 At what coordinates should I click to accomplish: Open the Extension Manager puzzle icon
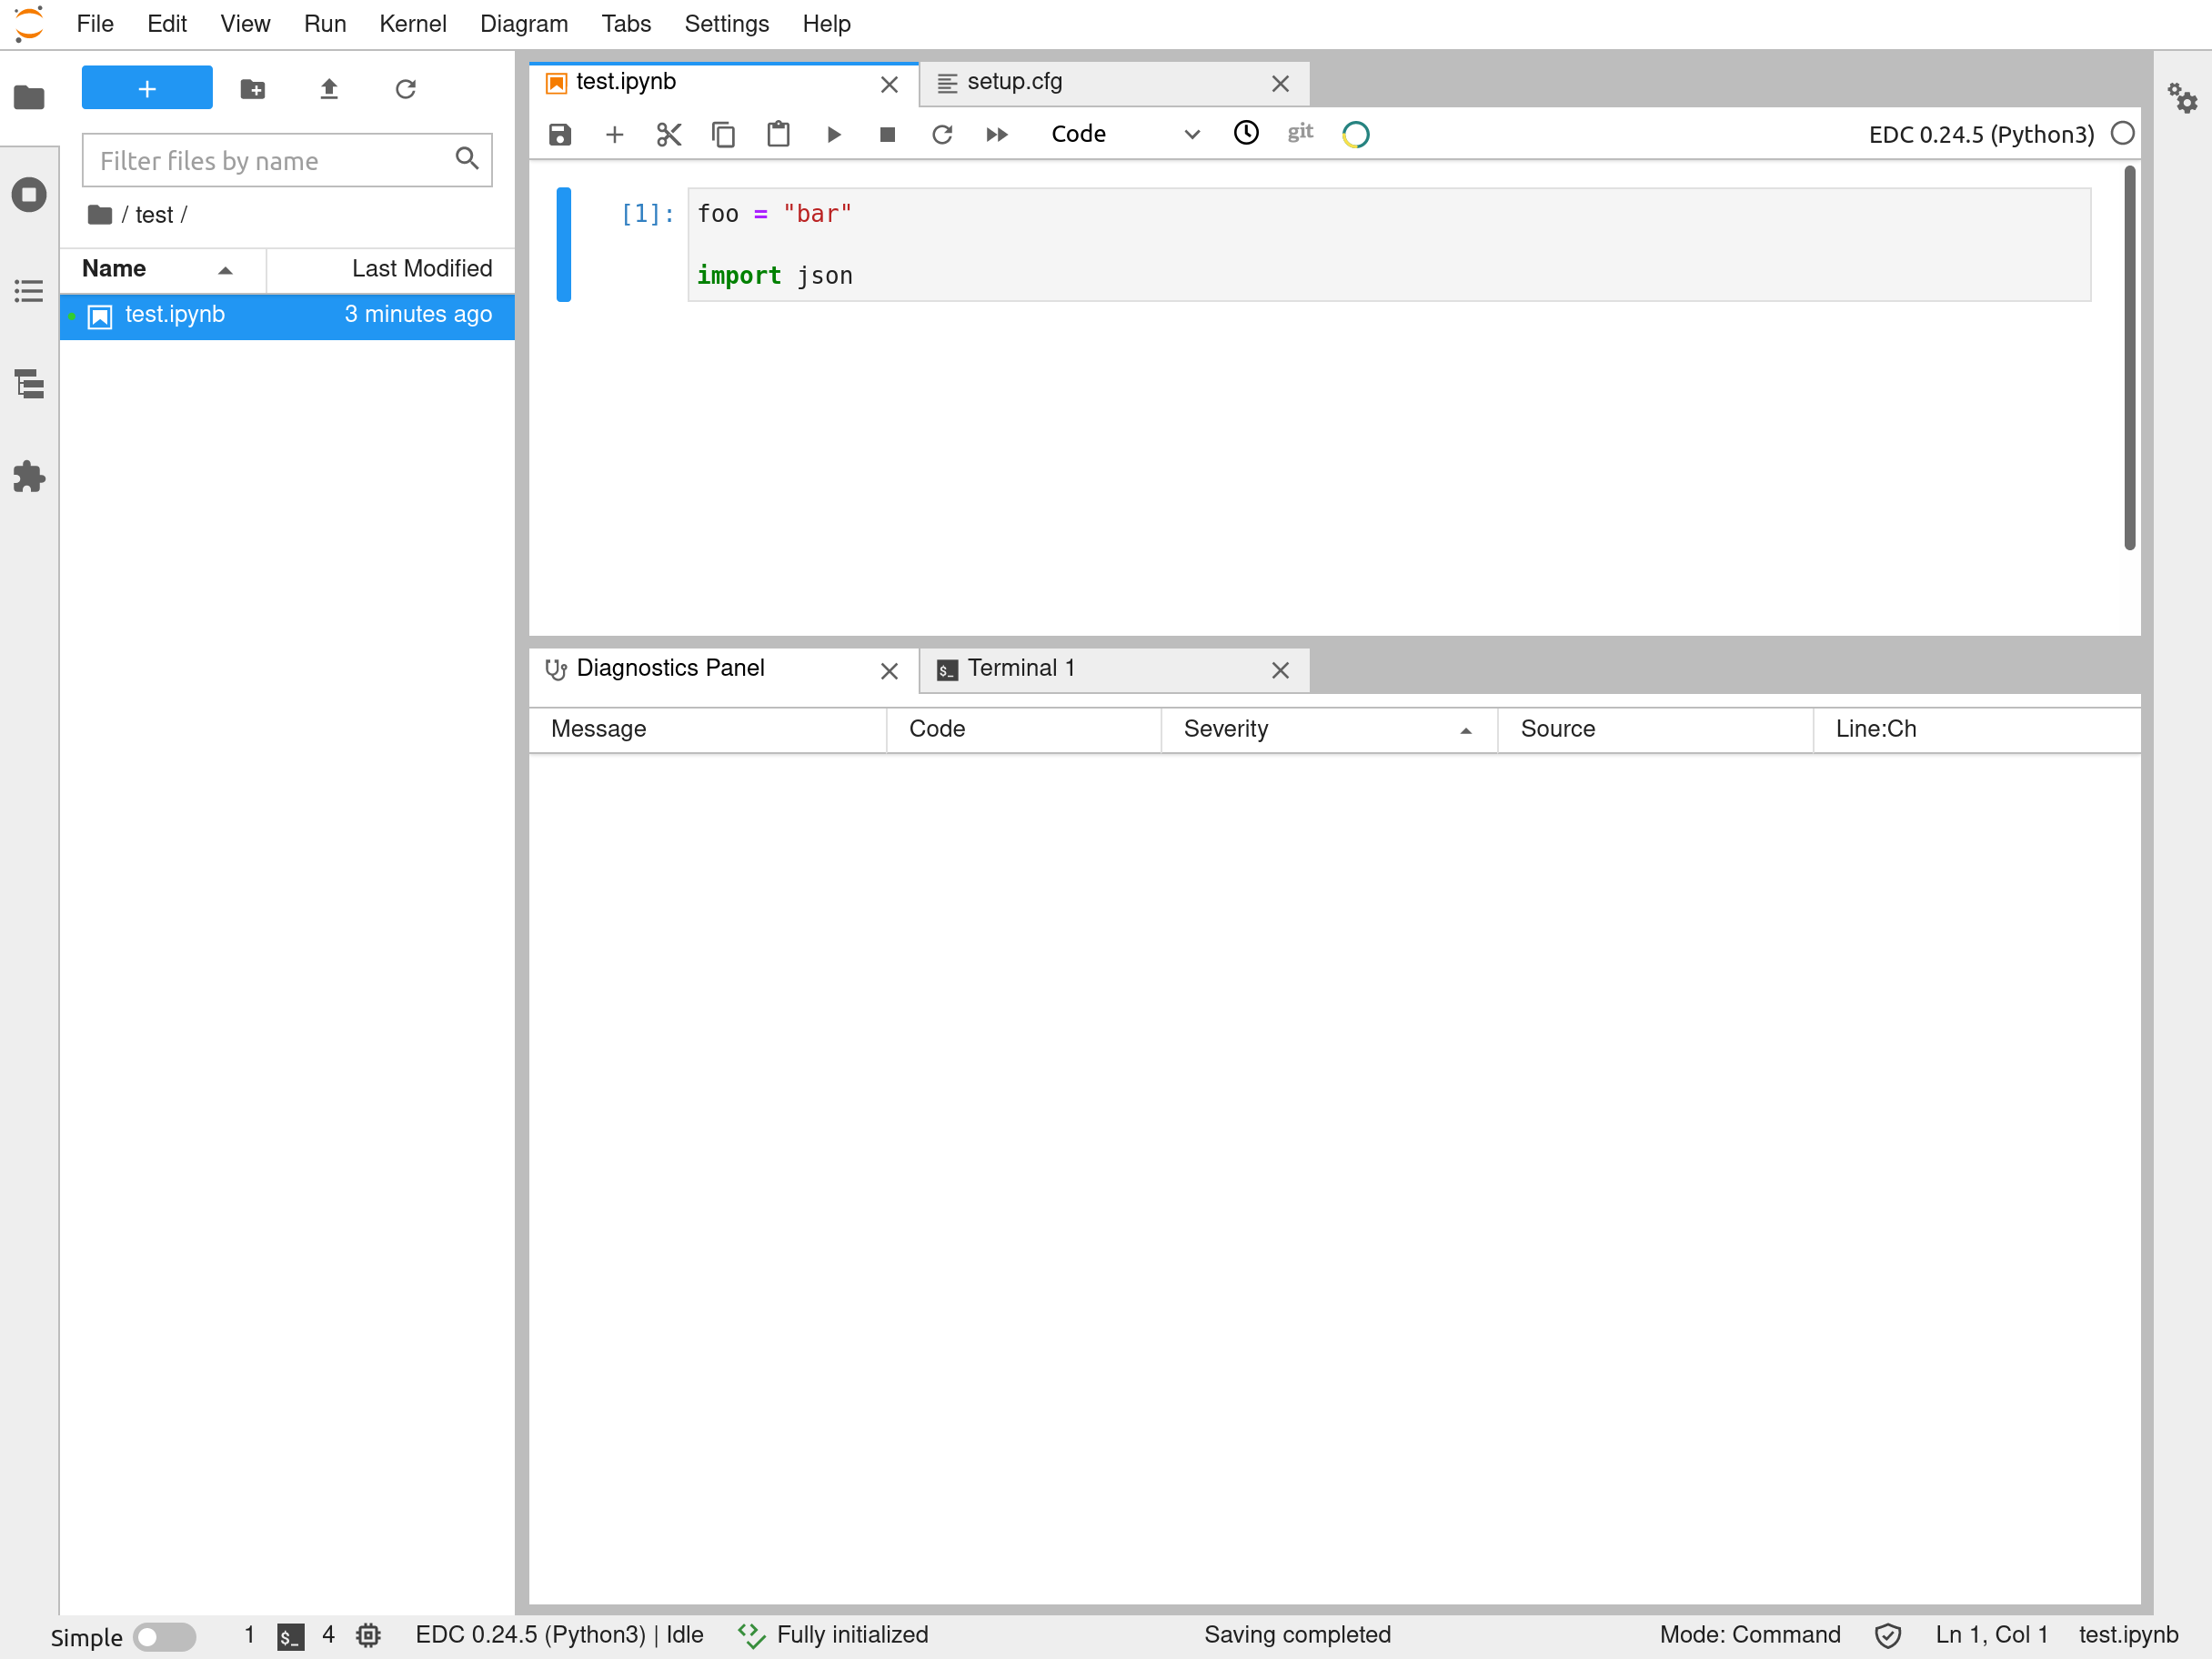(x=29, y=477)
